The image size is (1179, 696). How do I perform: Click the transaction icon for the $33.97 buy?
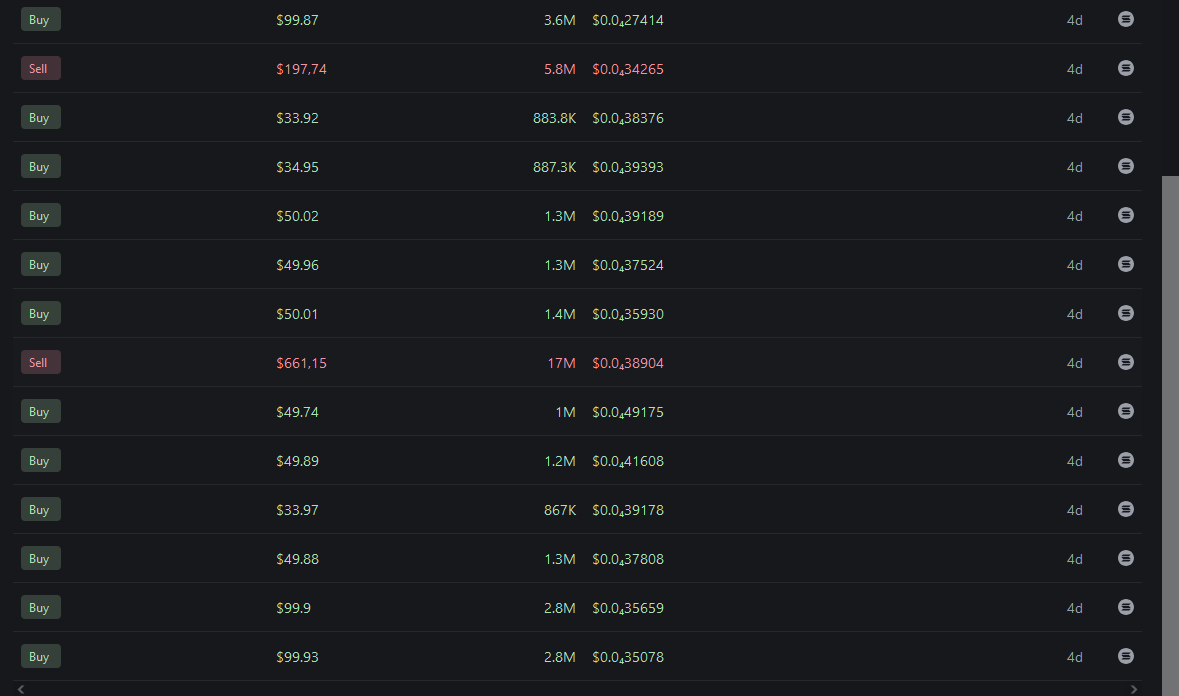pyautogui.click(x=1126, y=509)
